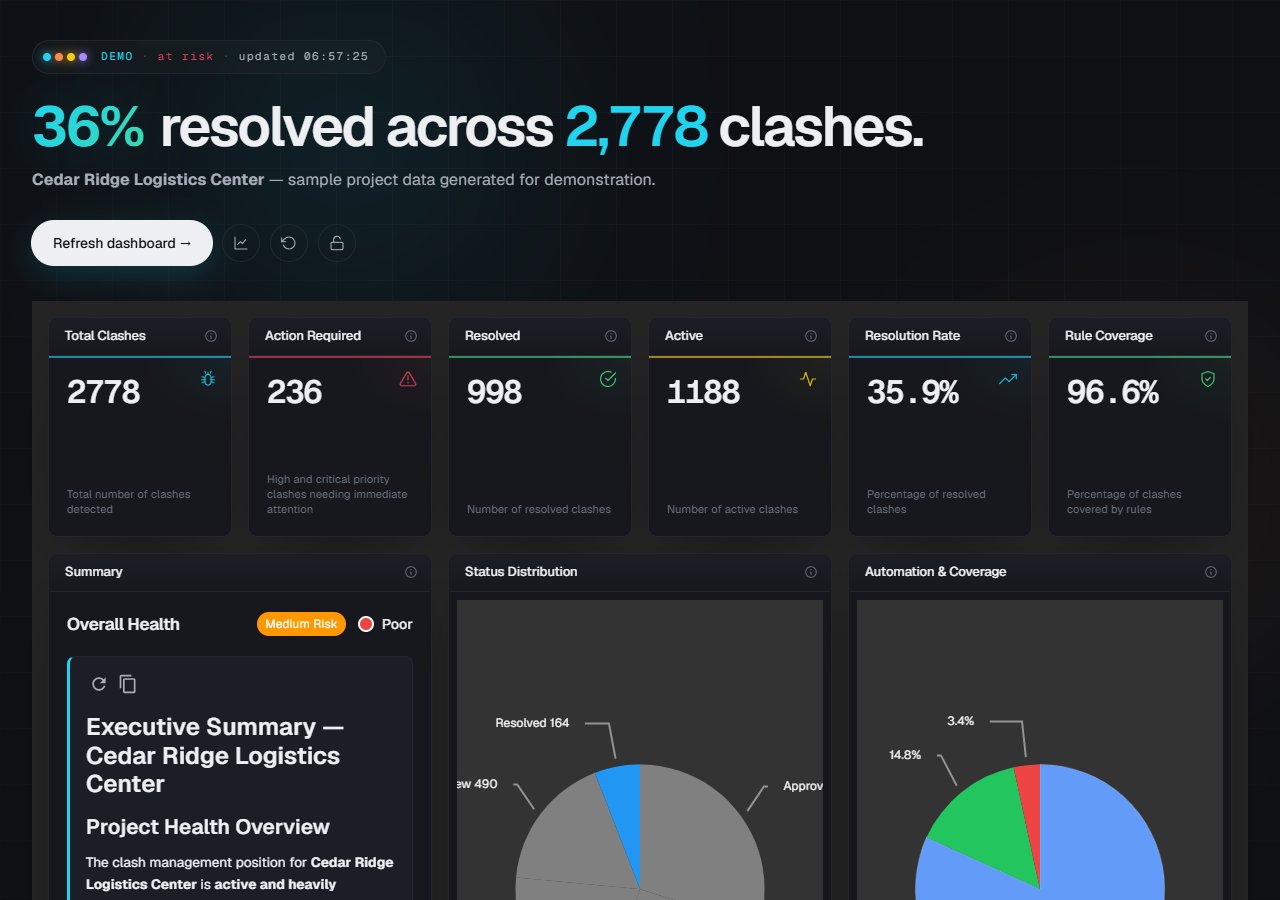Regenerate the Executive Summary with the refresh icon
1280x900 pixels.
[98, 684]
